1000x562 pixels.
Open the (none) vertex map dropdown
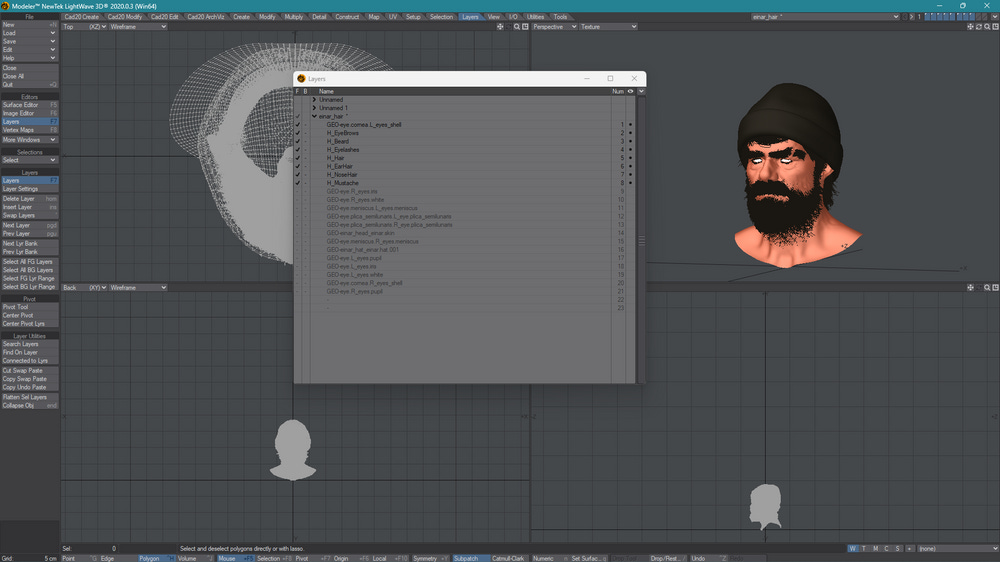(957, 549)
